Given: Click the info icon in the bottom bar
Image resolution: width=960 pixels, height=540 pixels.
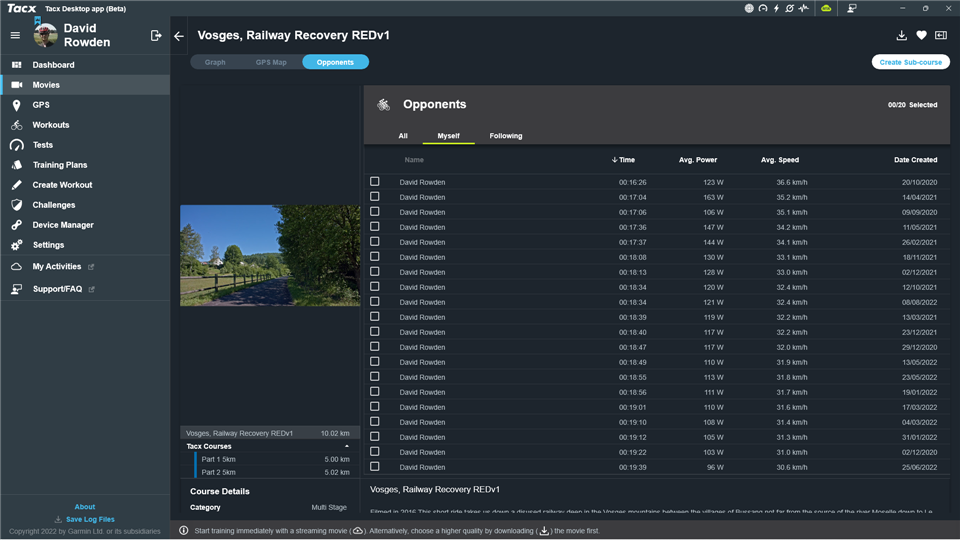Looking at the screenshot, I should [184, 530].
